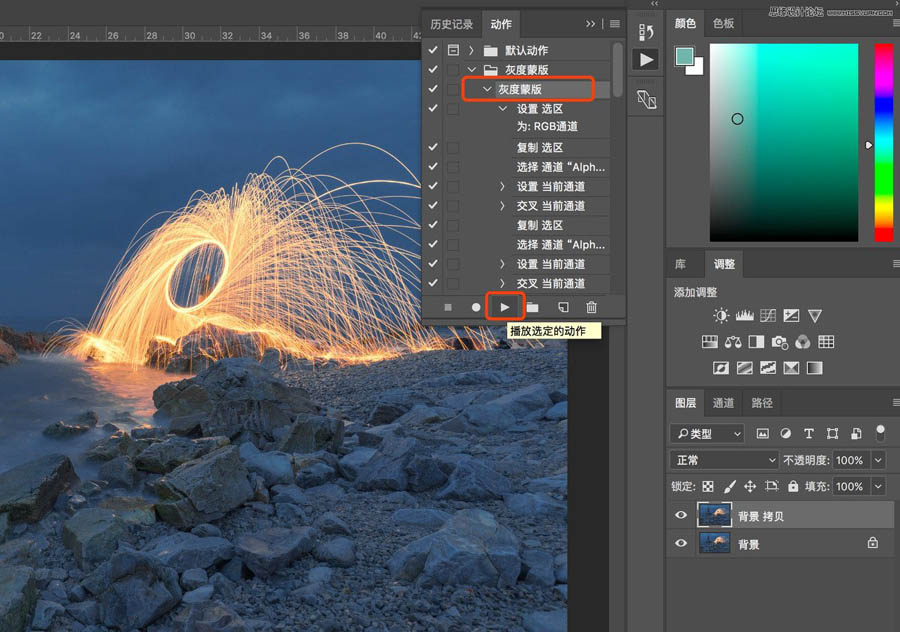This screenshot has width=900, height=632.
Task: Click the foreground color swatch
Action: pyautogui.click(x=684, y=58)
